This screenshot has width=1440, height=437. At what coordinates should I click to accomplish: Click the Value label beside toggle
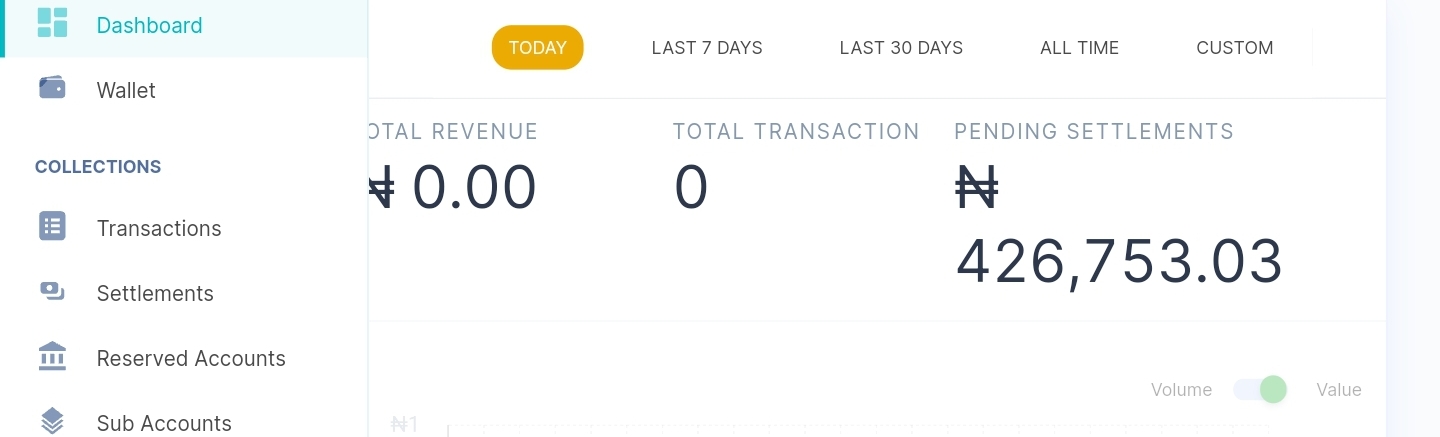tap(1338, 390)
